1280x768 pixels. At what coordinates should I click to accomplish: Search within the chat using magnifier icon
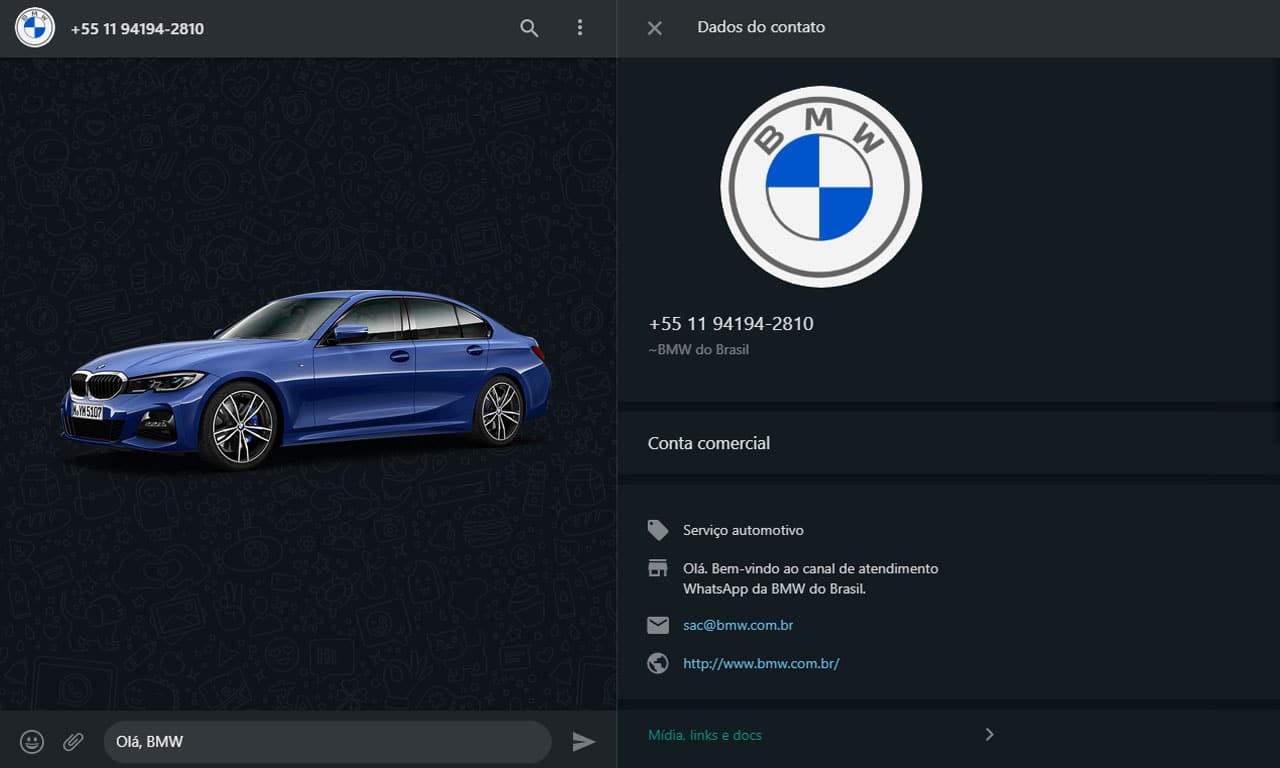[x=529, y=28]
